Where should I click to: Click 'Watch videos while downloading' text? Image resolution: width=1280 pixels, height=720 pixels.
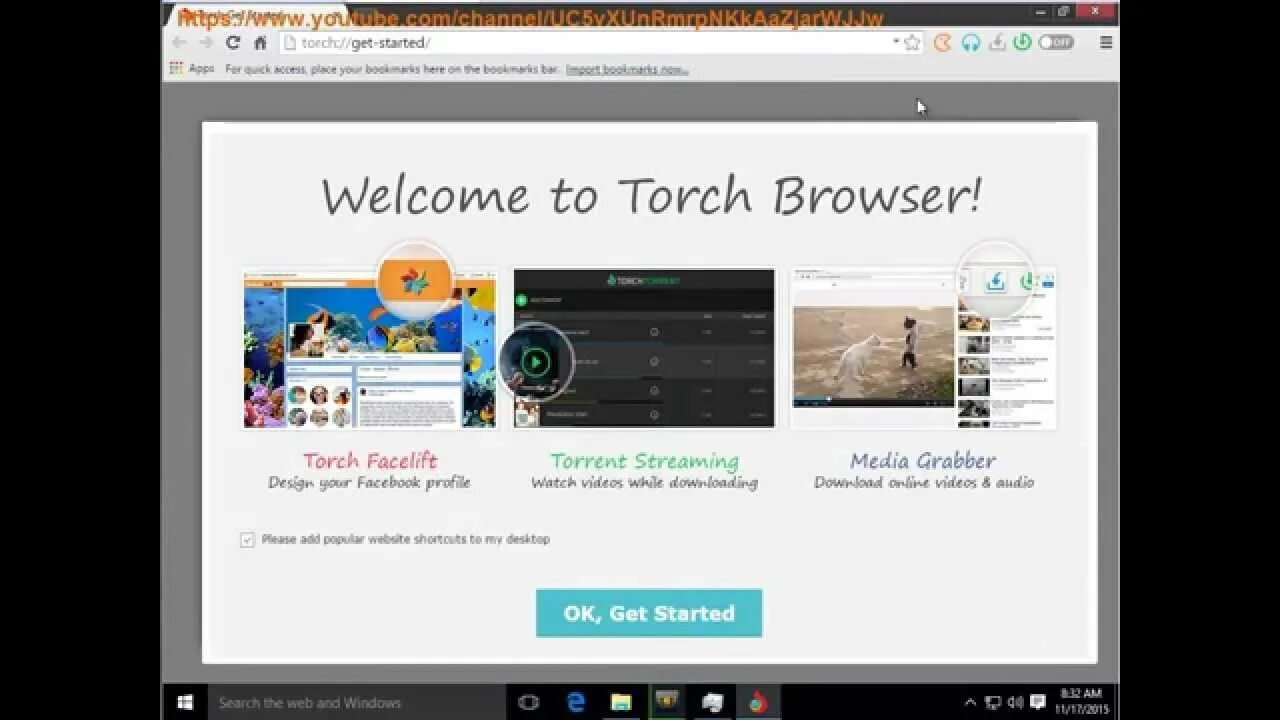pos(644,483)
